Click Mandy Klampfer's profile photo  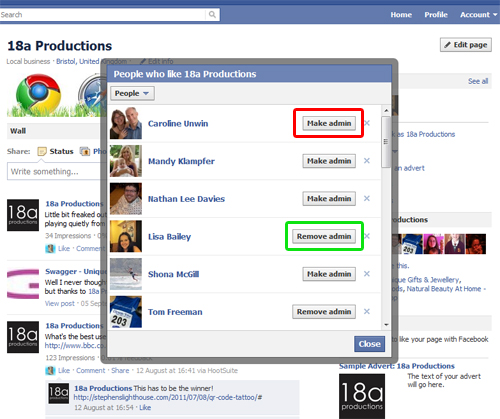tap(126, 161)
